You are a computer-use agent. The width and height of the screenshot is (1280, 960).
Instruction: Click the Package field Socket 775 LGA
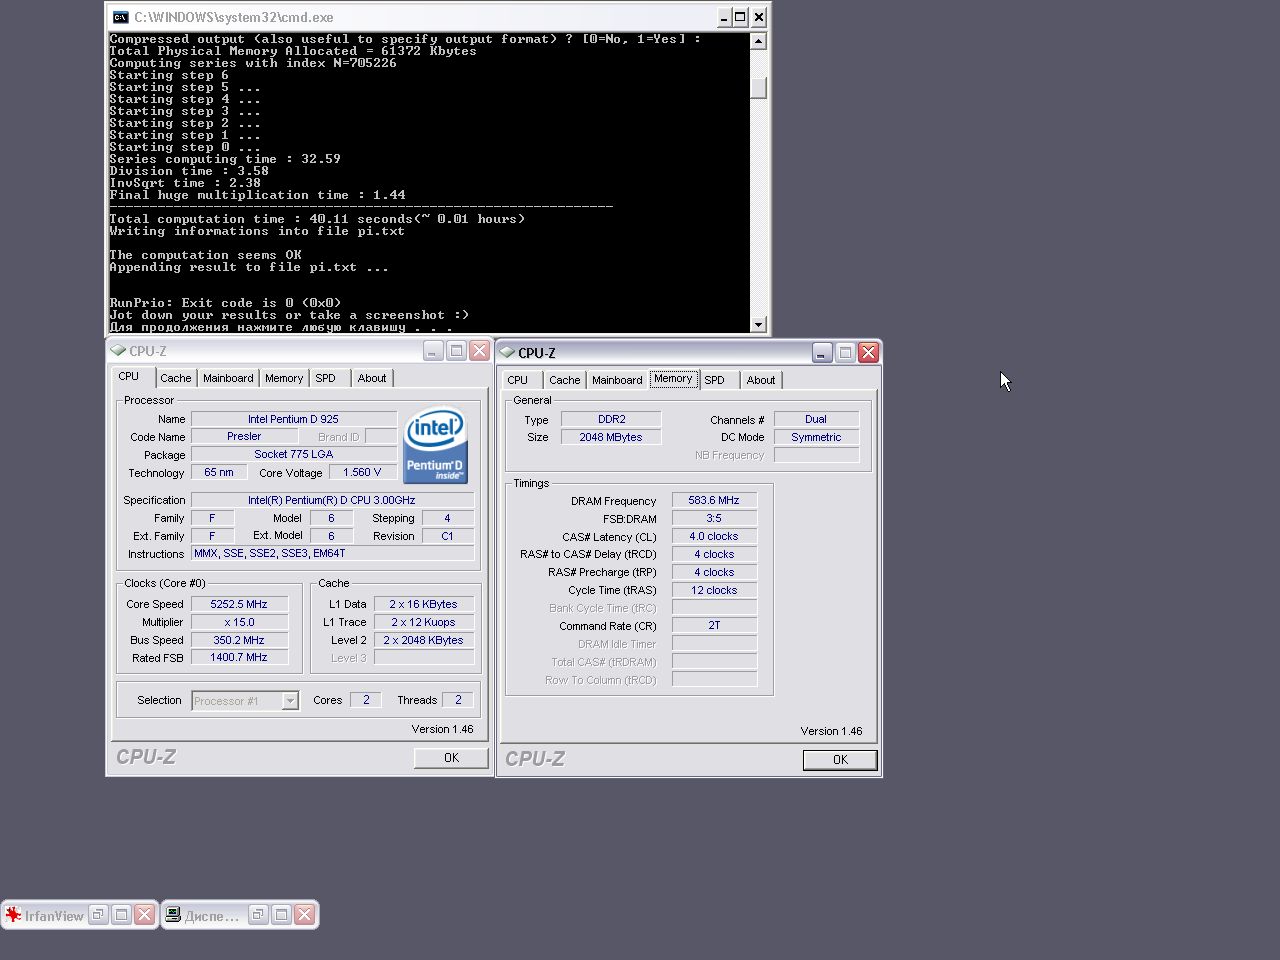click(294, 454)
